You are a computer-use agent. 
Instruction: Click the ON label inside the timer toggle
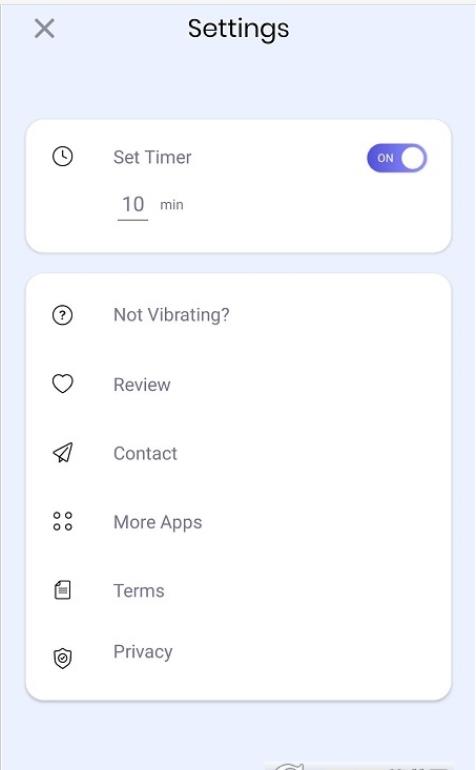coord(385,158)
